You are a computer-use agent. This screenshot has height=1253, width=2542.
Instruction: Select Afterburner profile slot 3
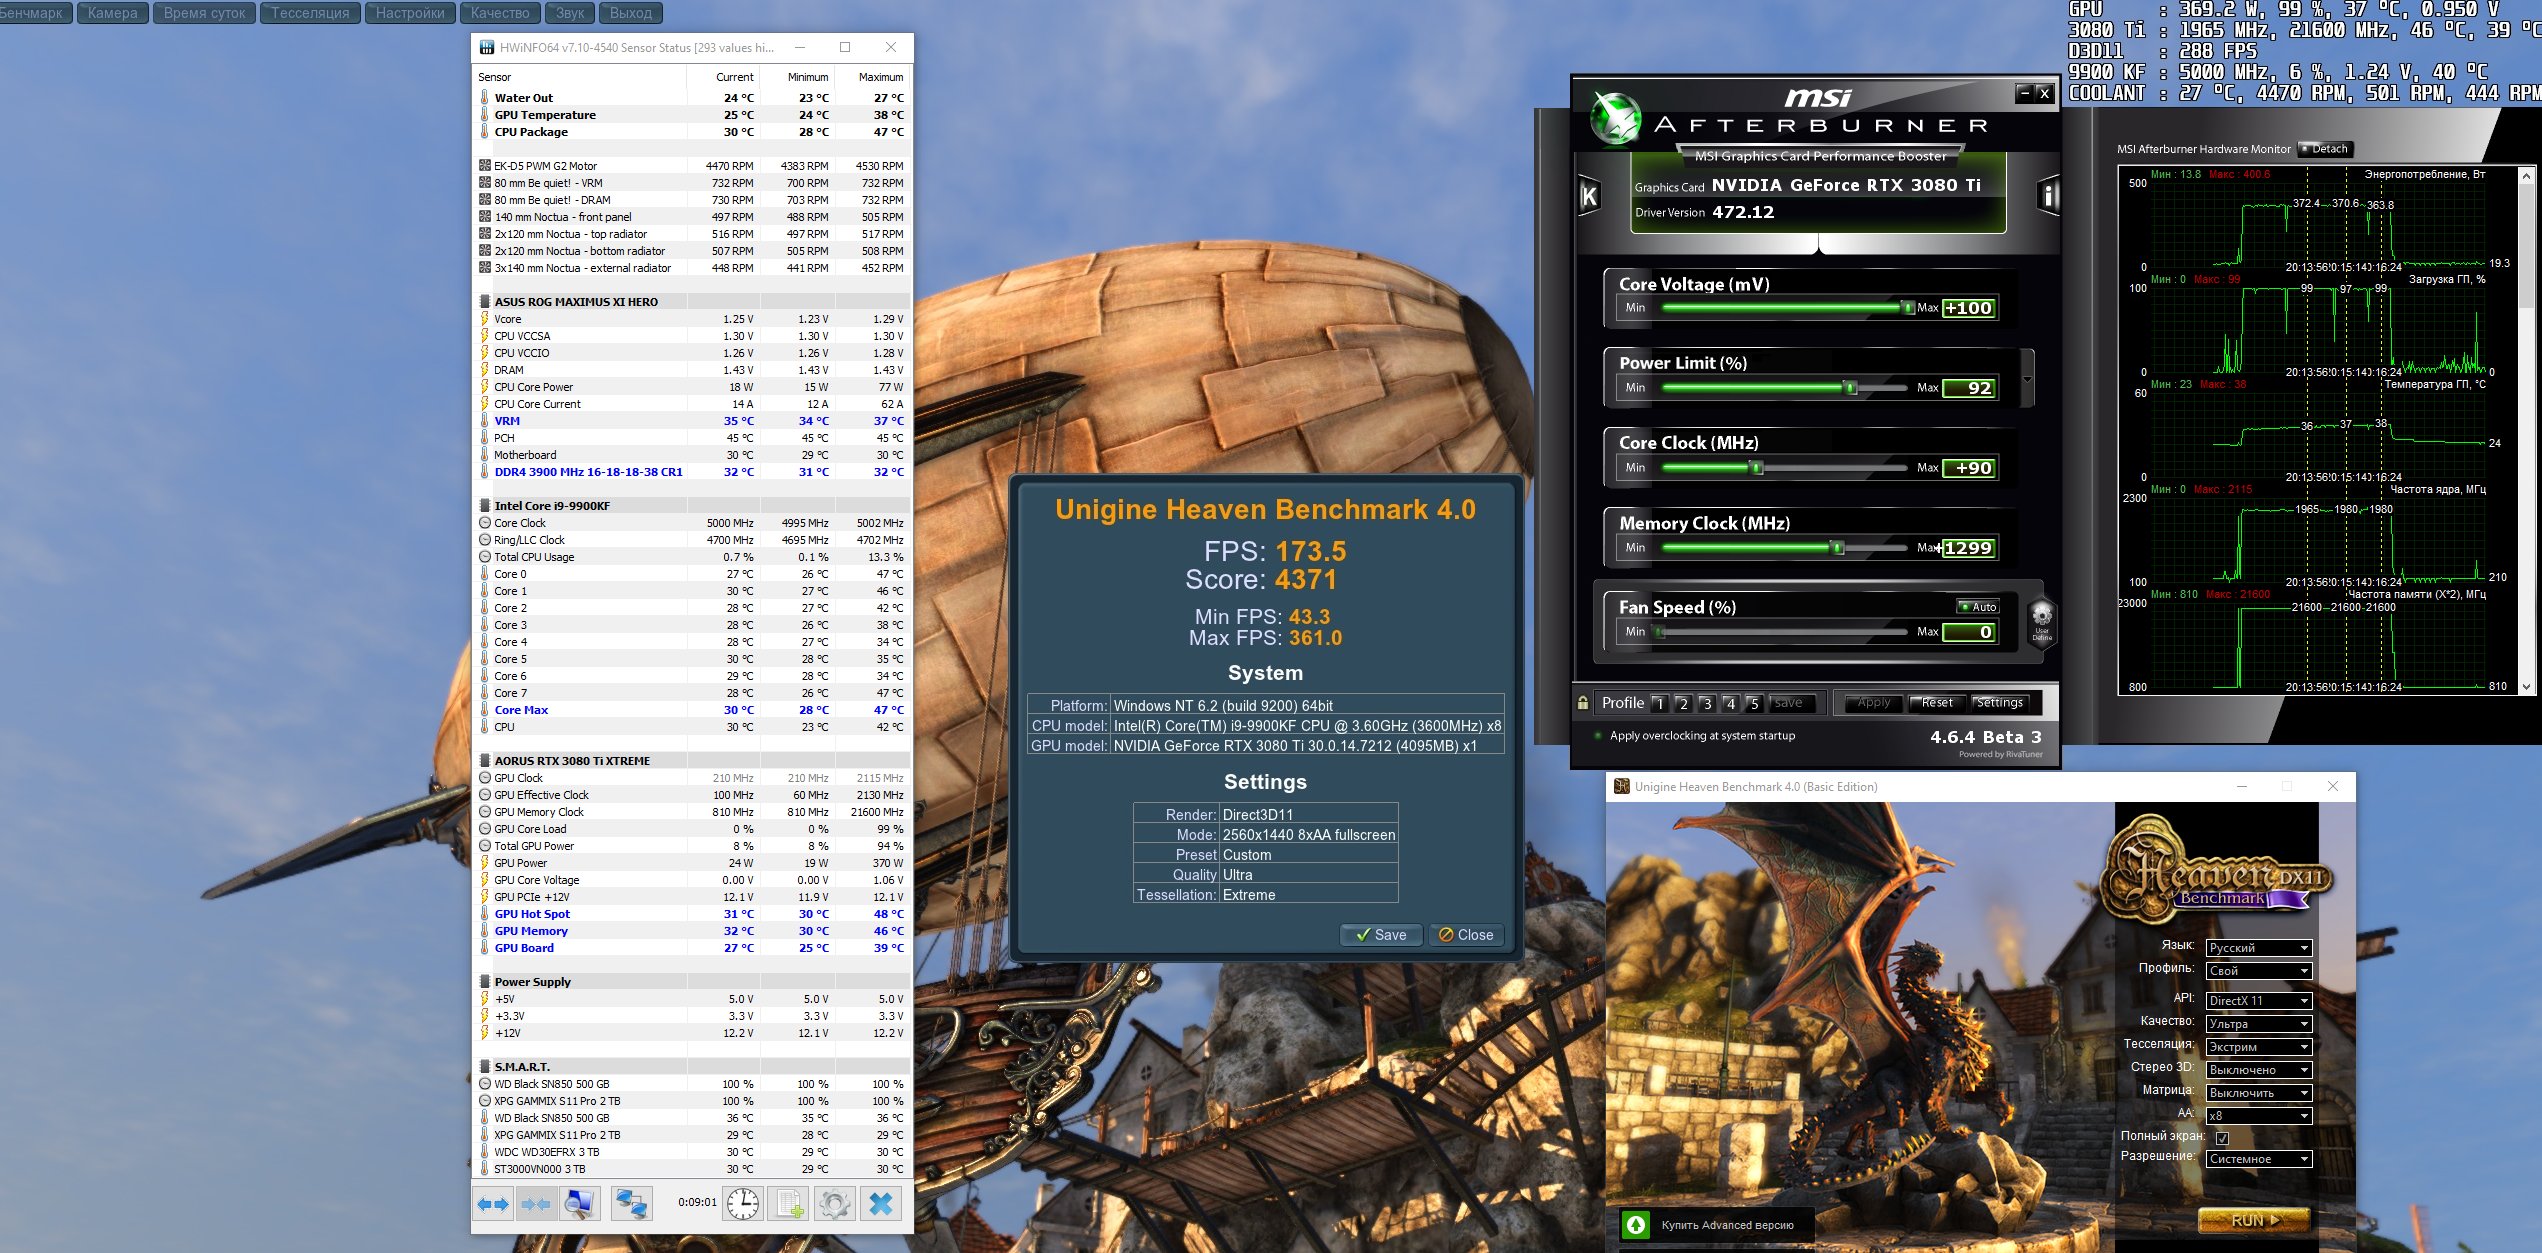tap(1707, 703)
